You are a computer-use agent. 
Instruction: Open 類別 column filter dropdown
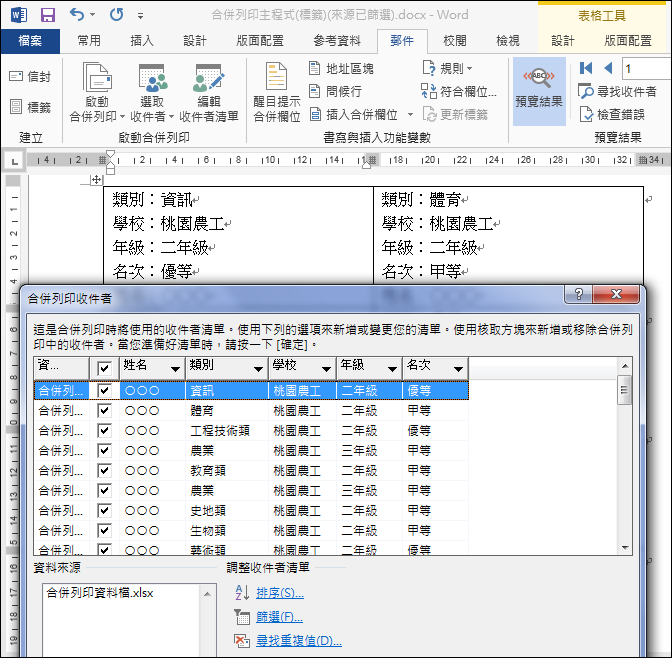(258, 369)
